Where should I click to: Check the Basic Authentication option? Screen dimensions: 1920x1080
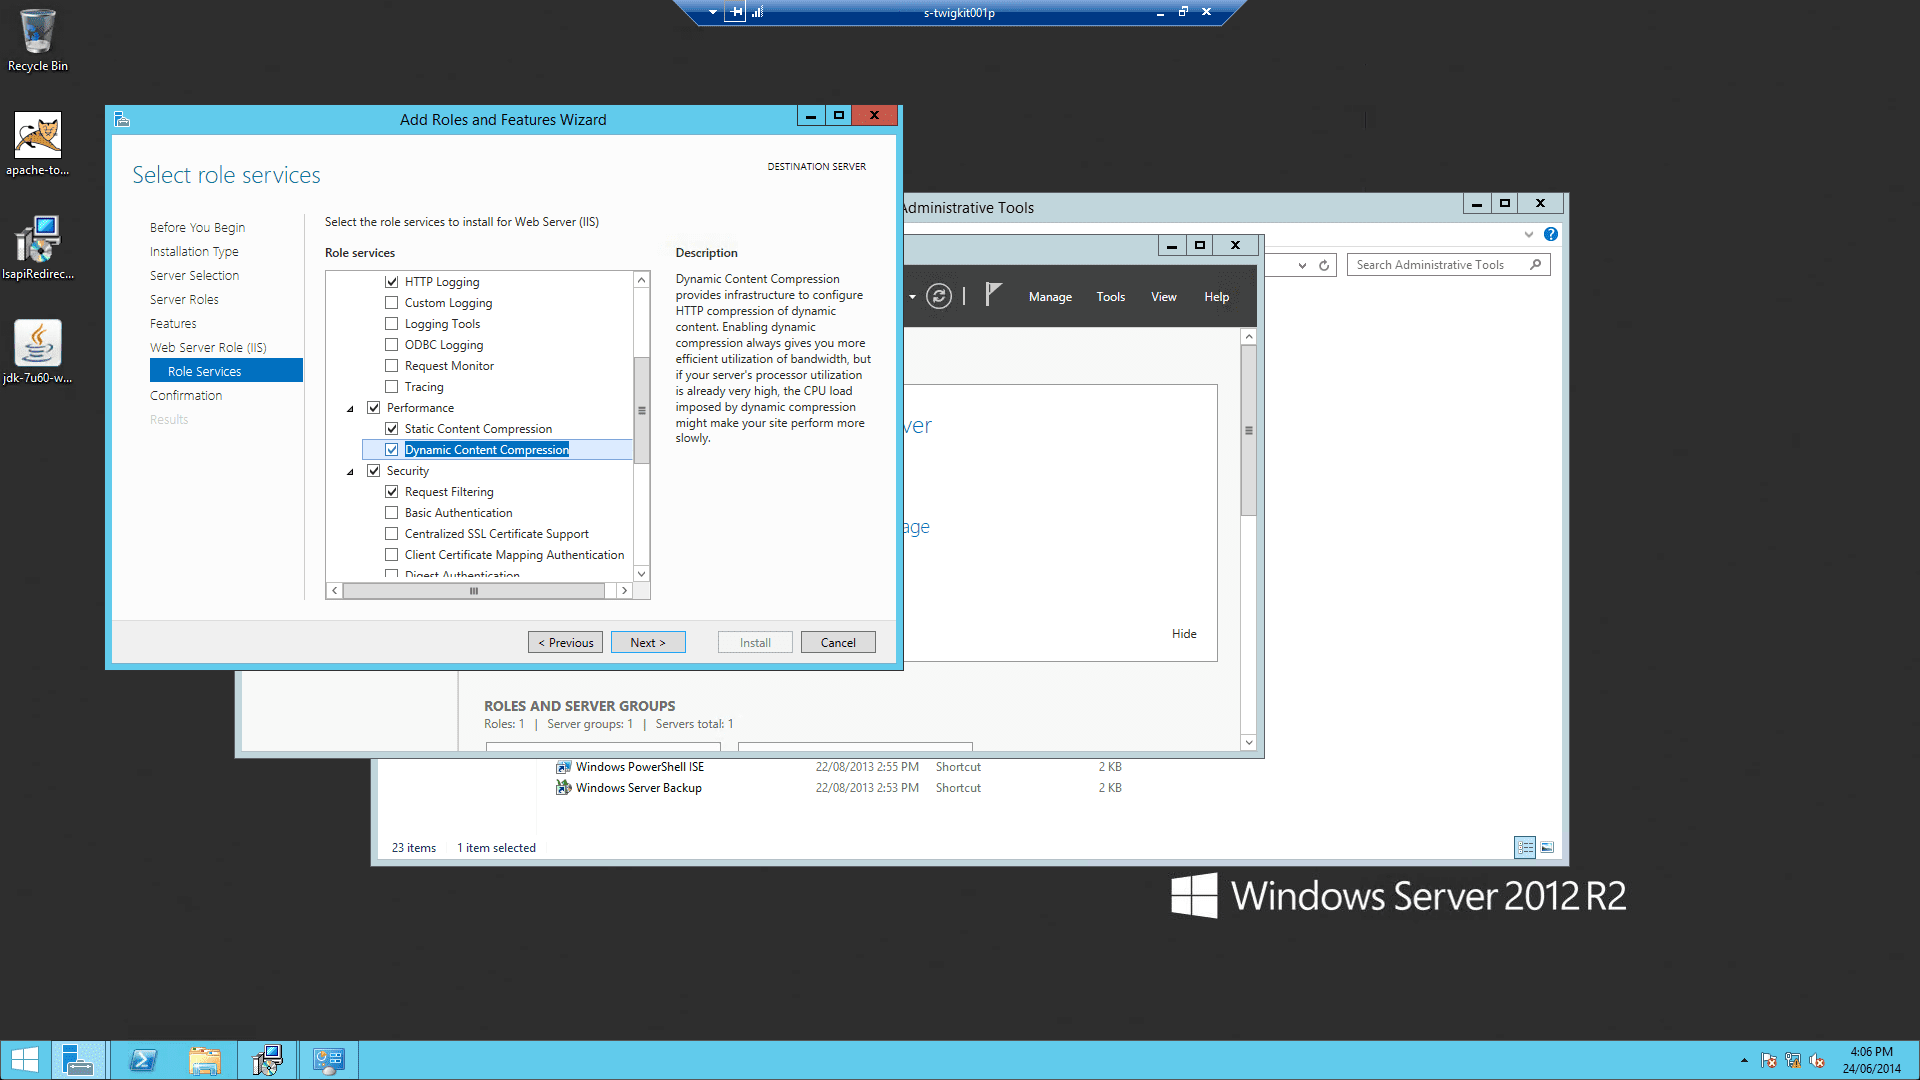[392, 513]
